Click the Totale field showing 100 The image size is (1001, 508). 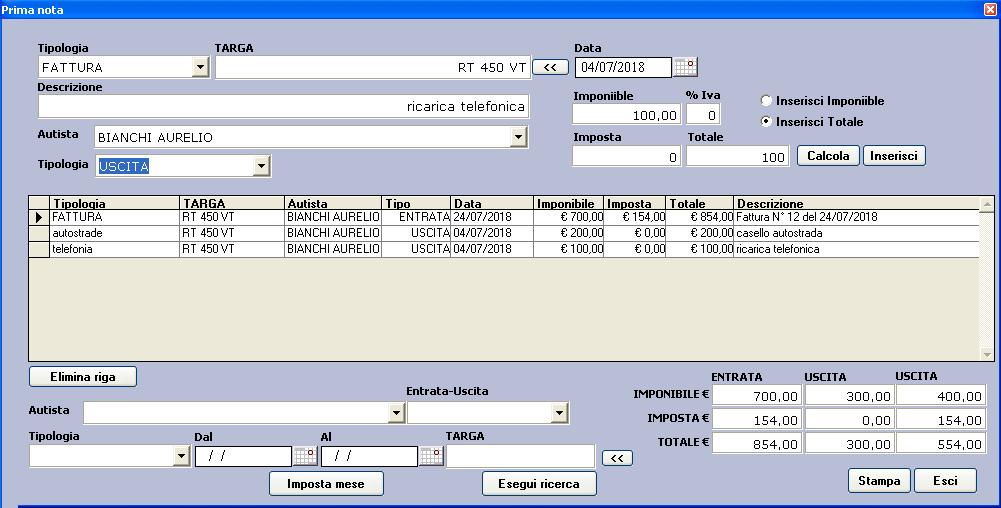point(738,156)
